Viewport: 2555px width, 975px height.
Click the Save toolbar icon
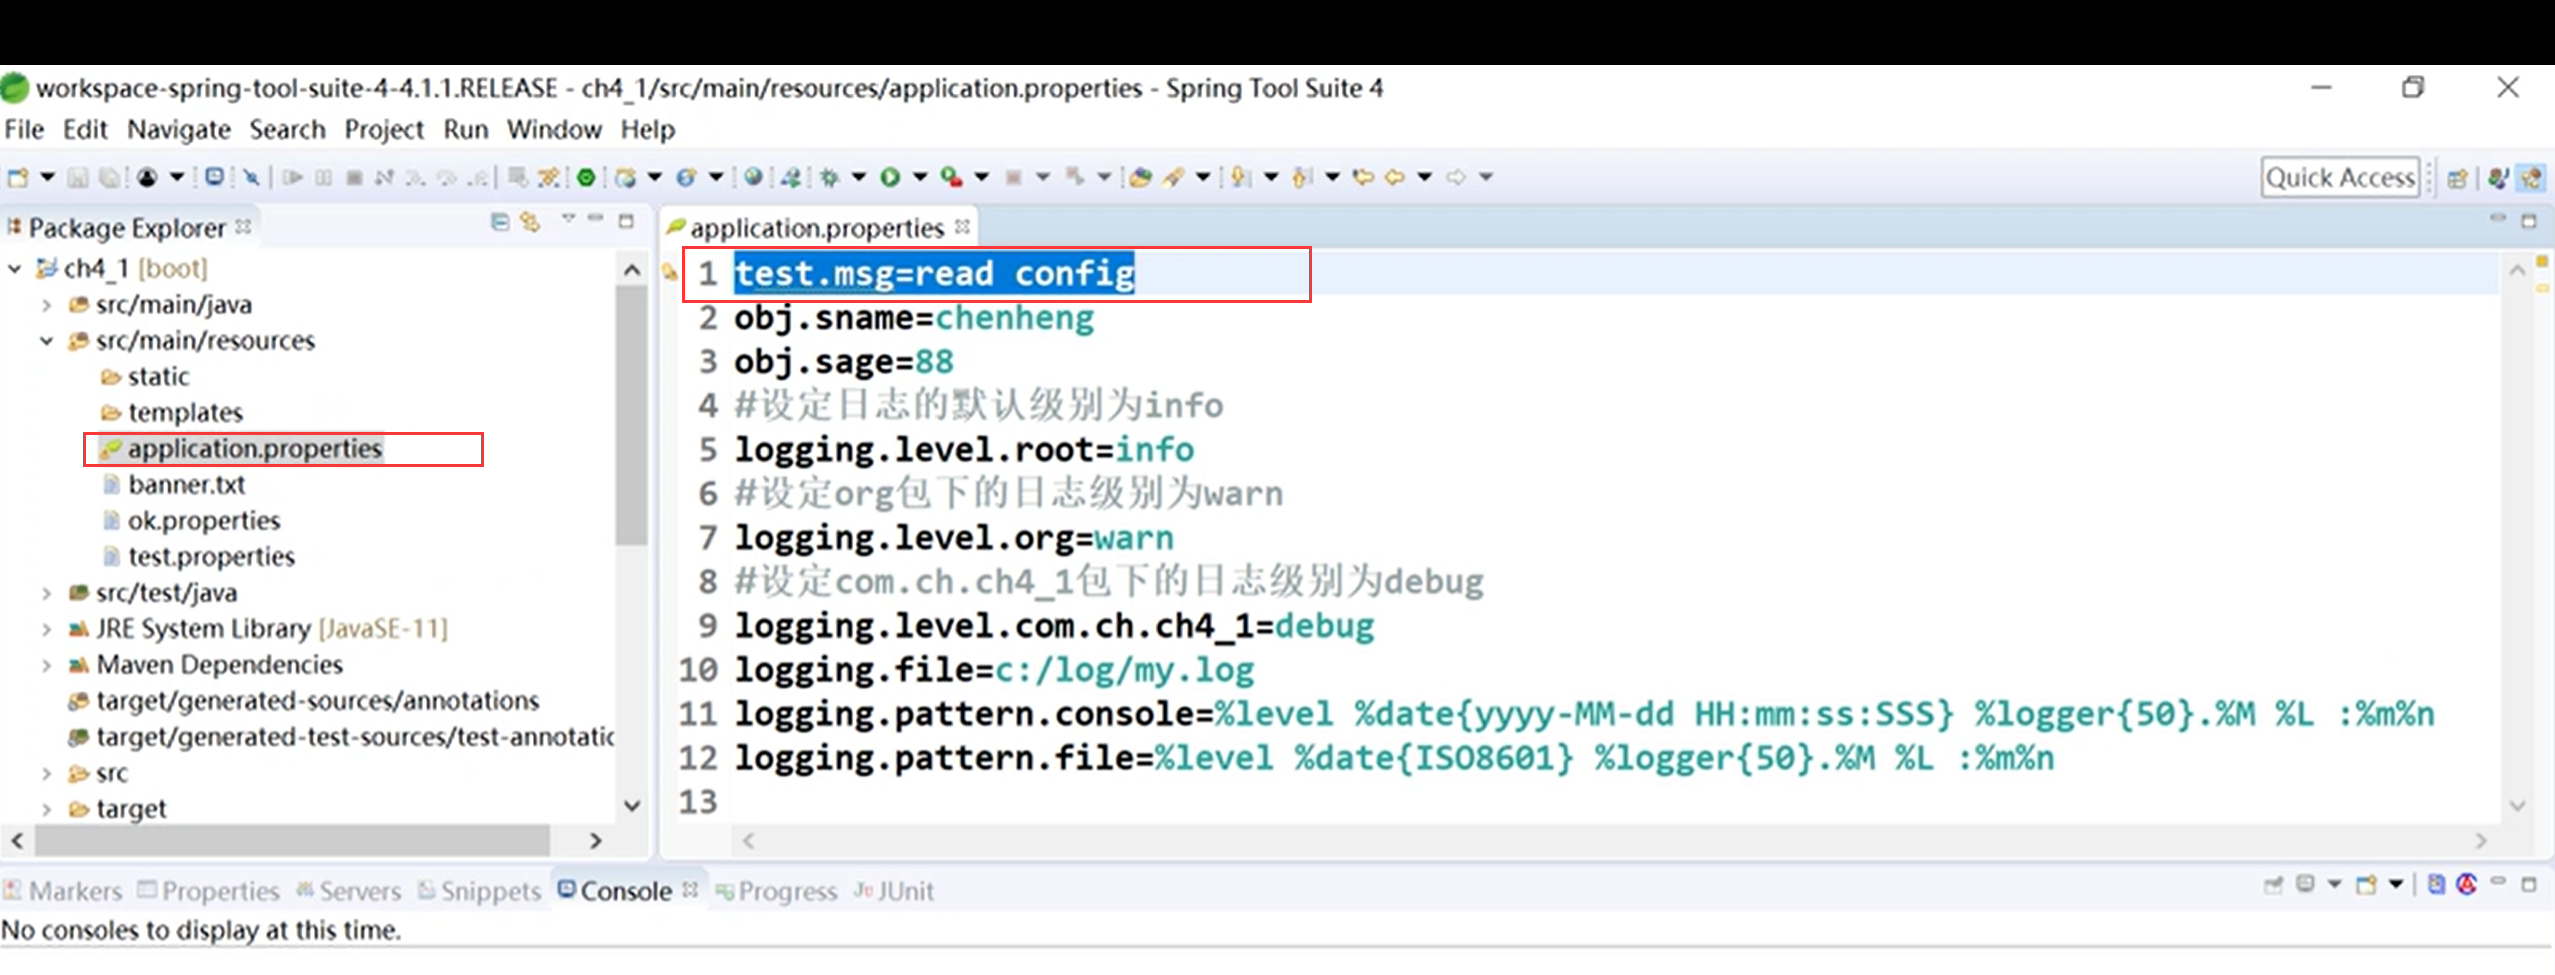77,177
